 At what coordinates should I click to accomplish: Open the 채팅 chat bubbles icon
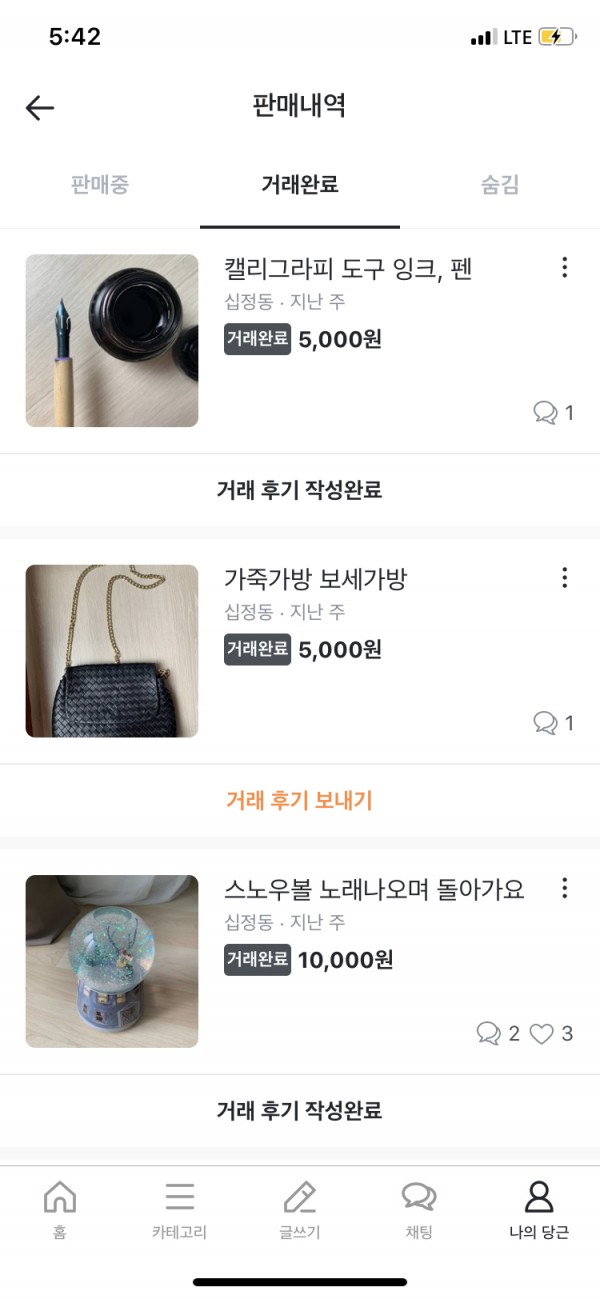(x=419, y=1197)
